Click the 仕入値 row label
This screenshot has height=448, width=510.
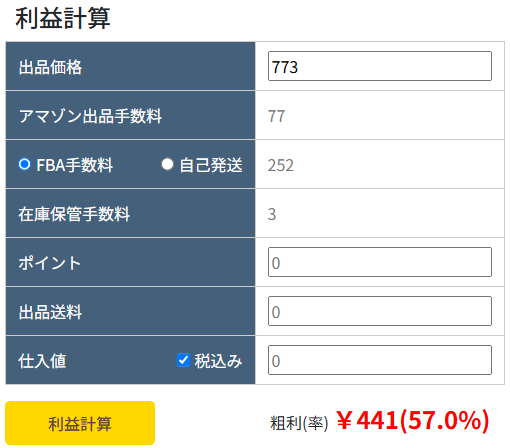(x=42, y=361)
